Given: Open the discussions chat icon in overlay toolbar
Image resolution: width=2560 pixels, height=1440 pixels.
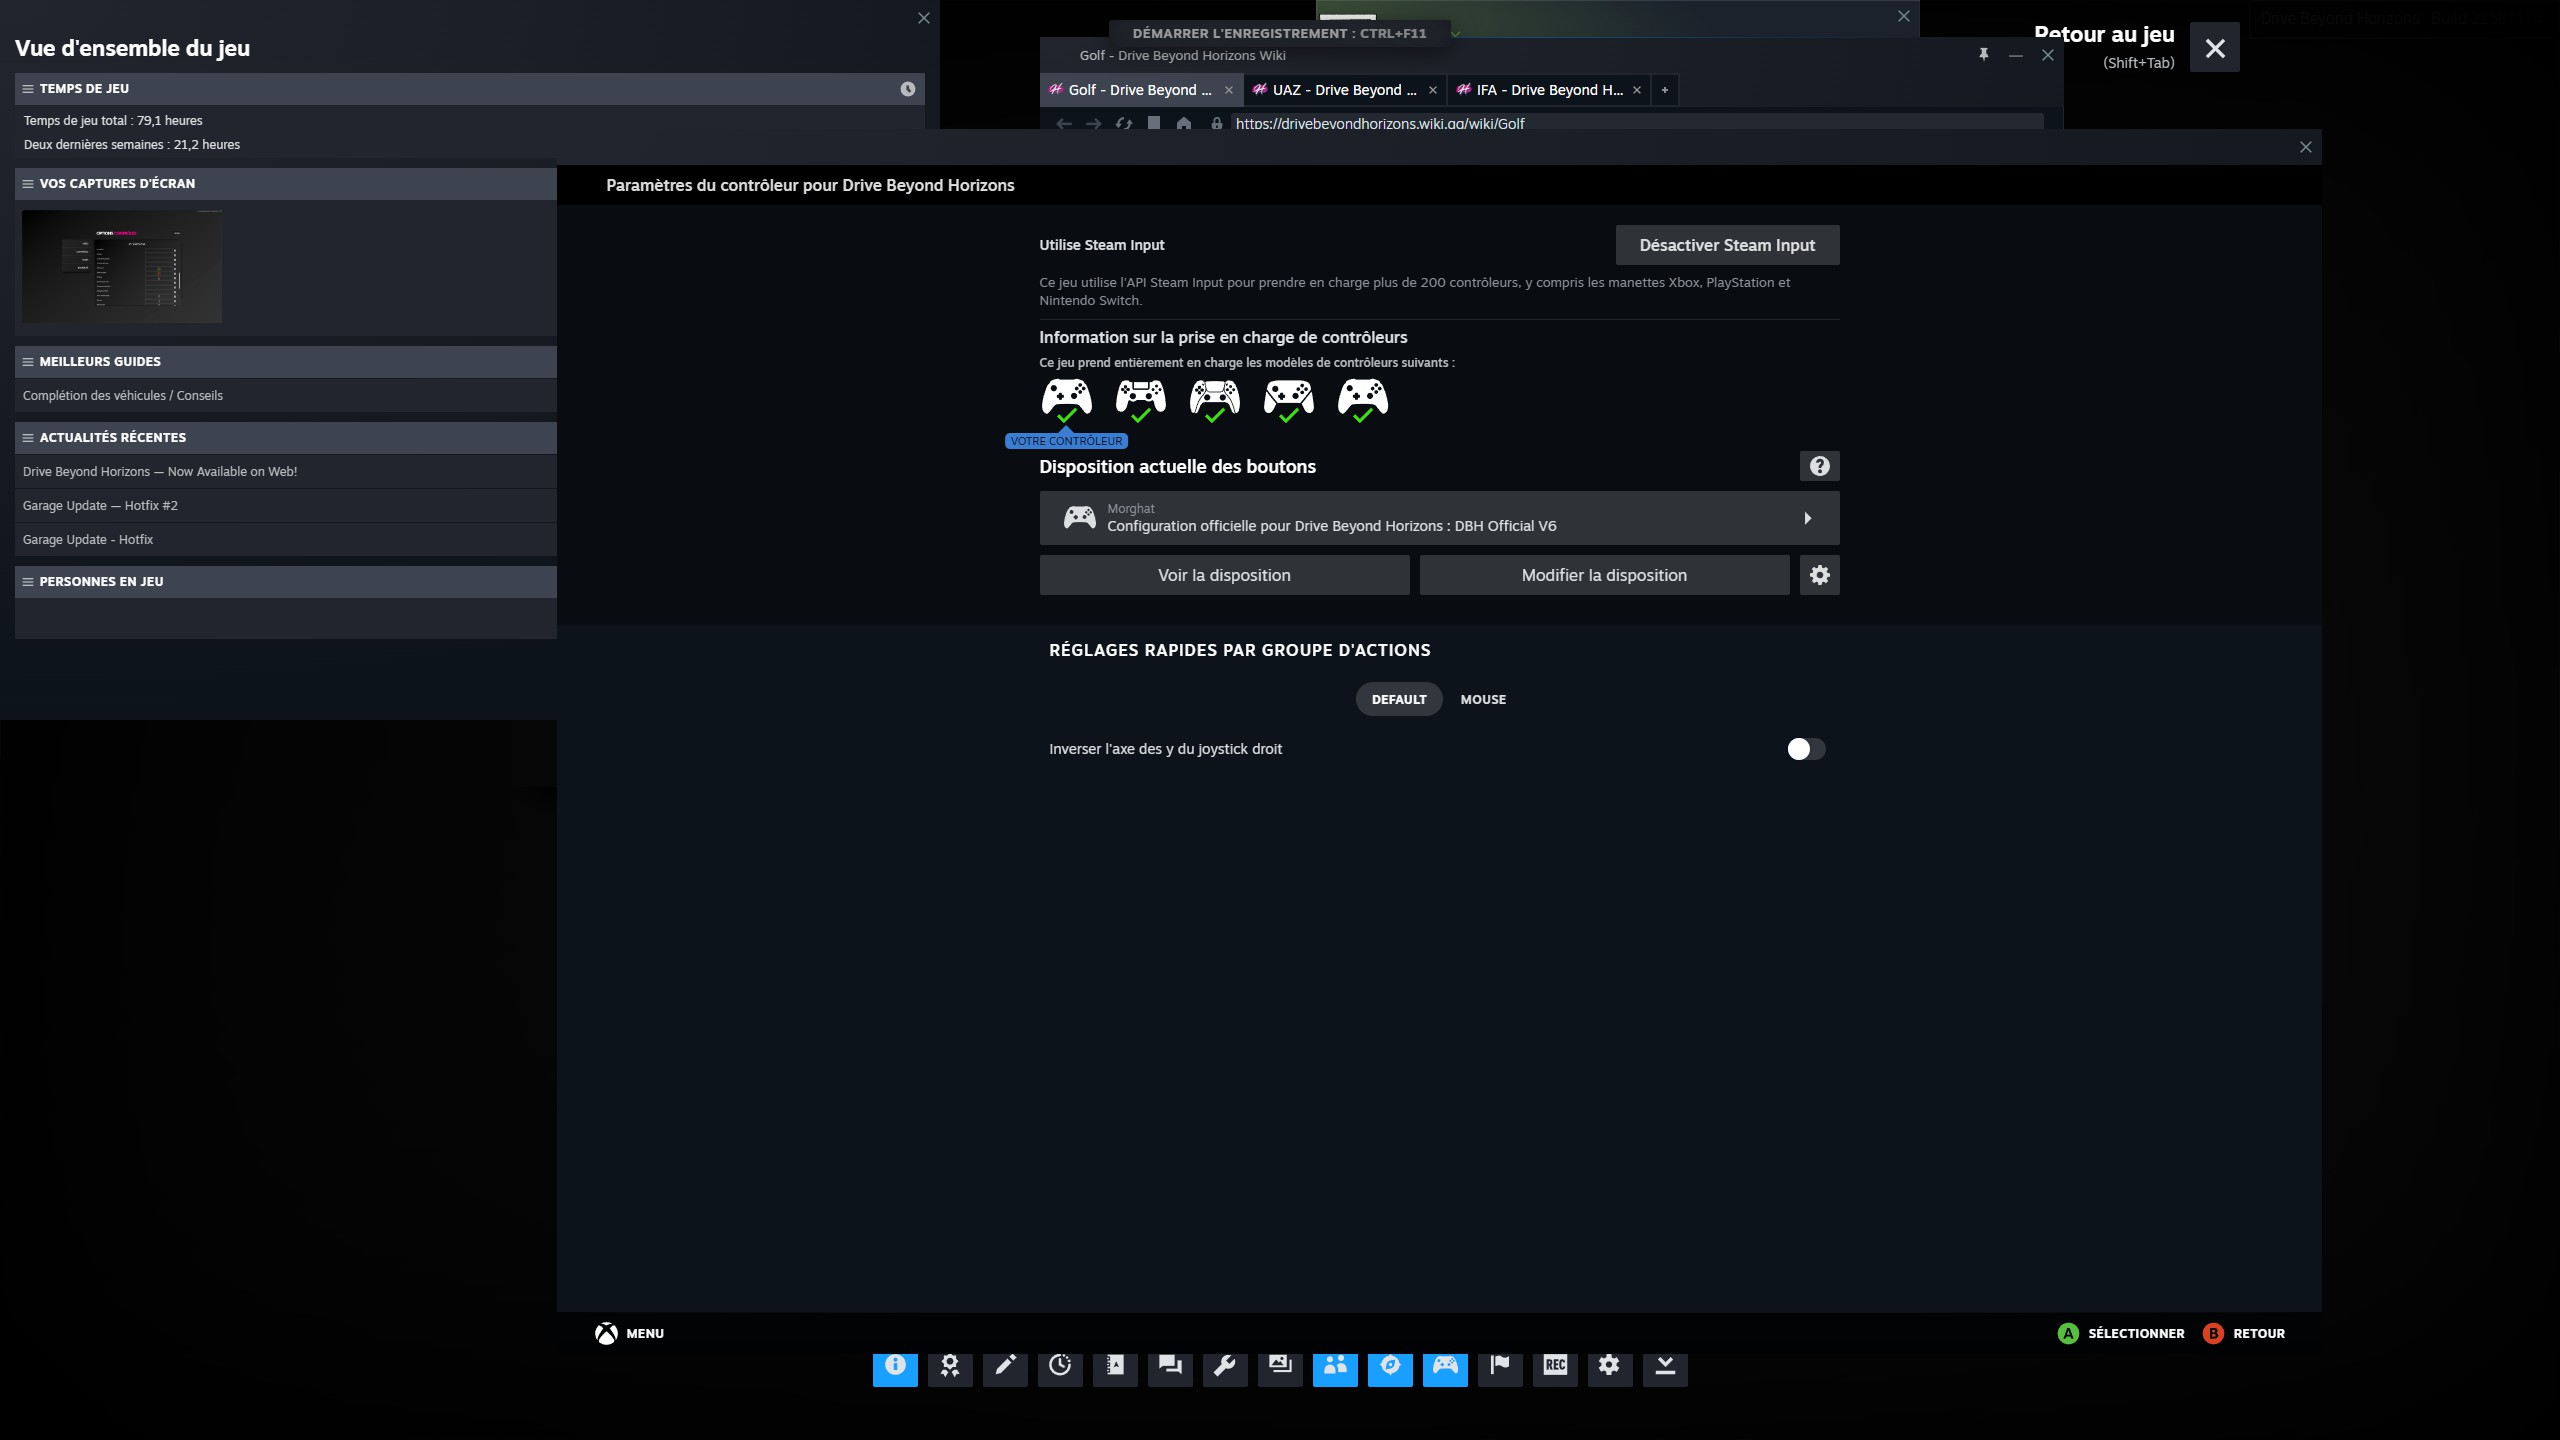Looking at the screenshot, I should [x=1170, y=1366].
